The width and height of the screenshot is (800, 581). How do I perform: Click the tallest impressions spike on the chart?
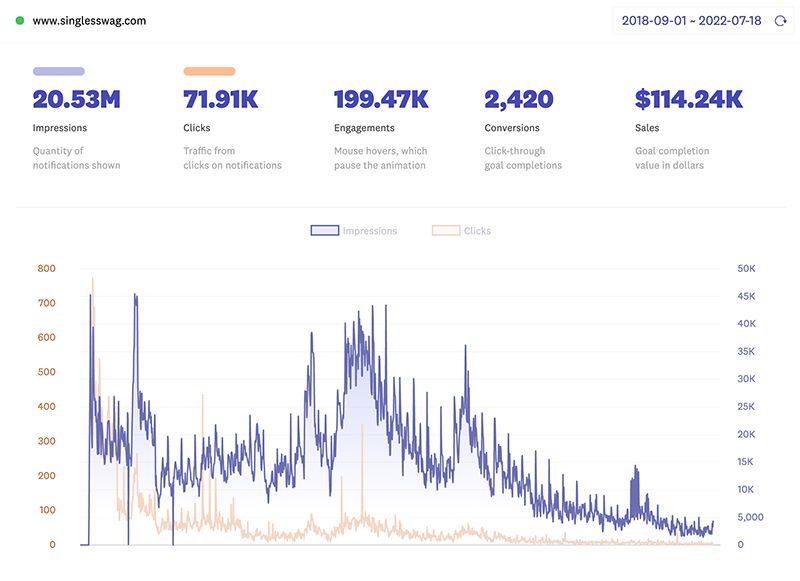[136, 296]
